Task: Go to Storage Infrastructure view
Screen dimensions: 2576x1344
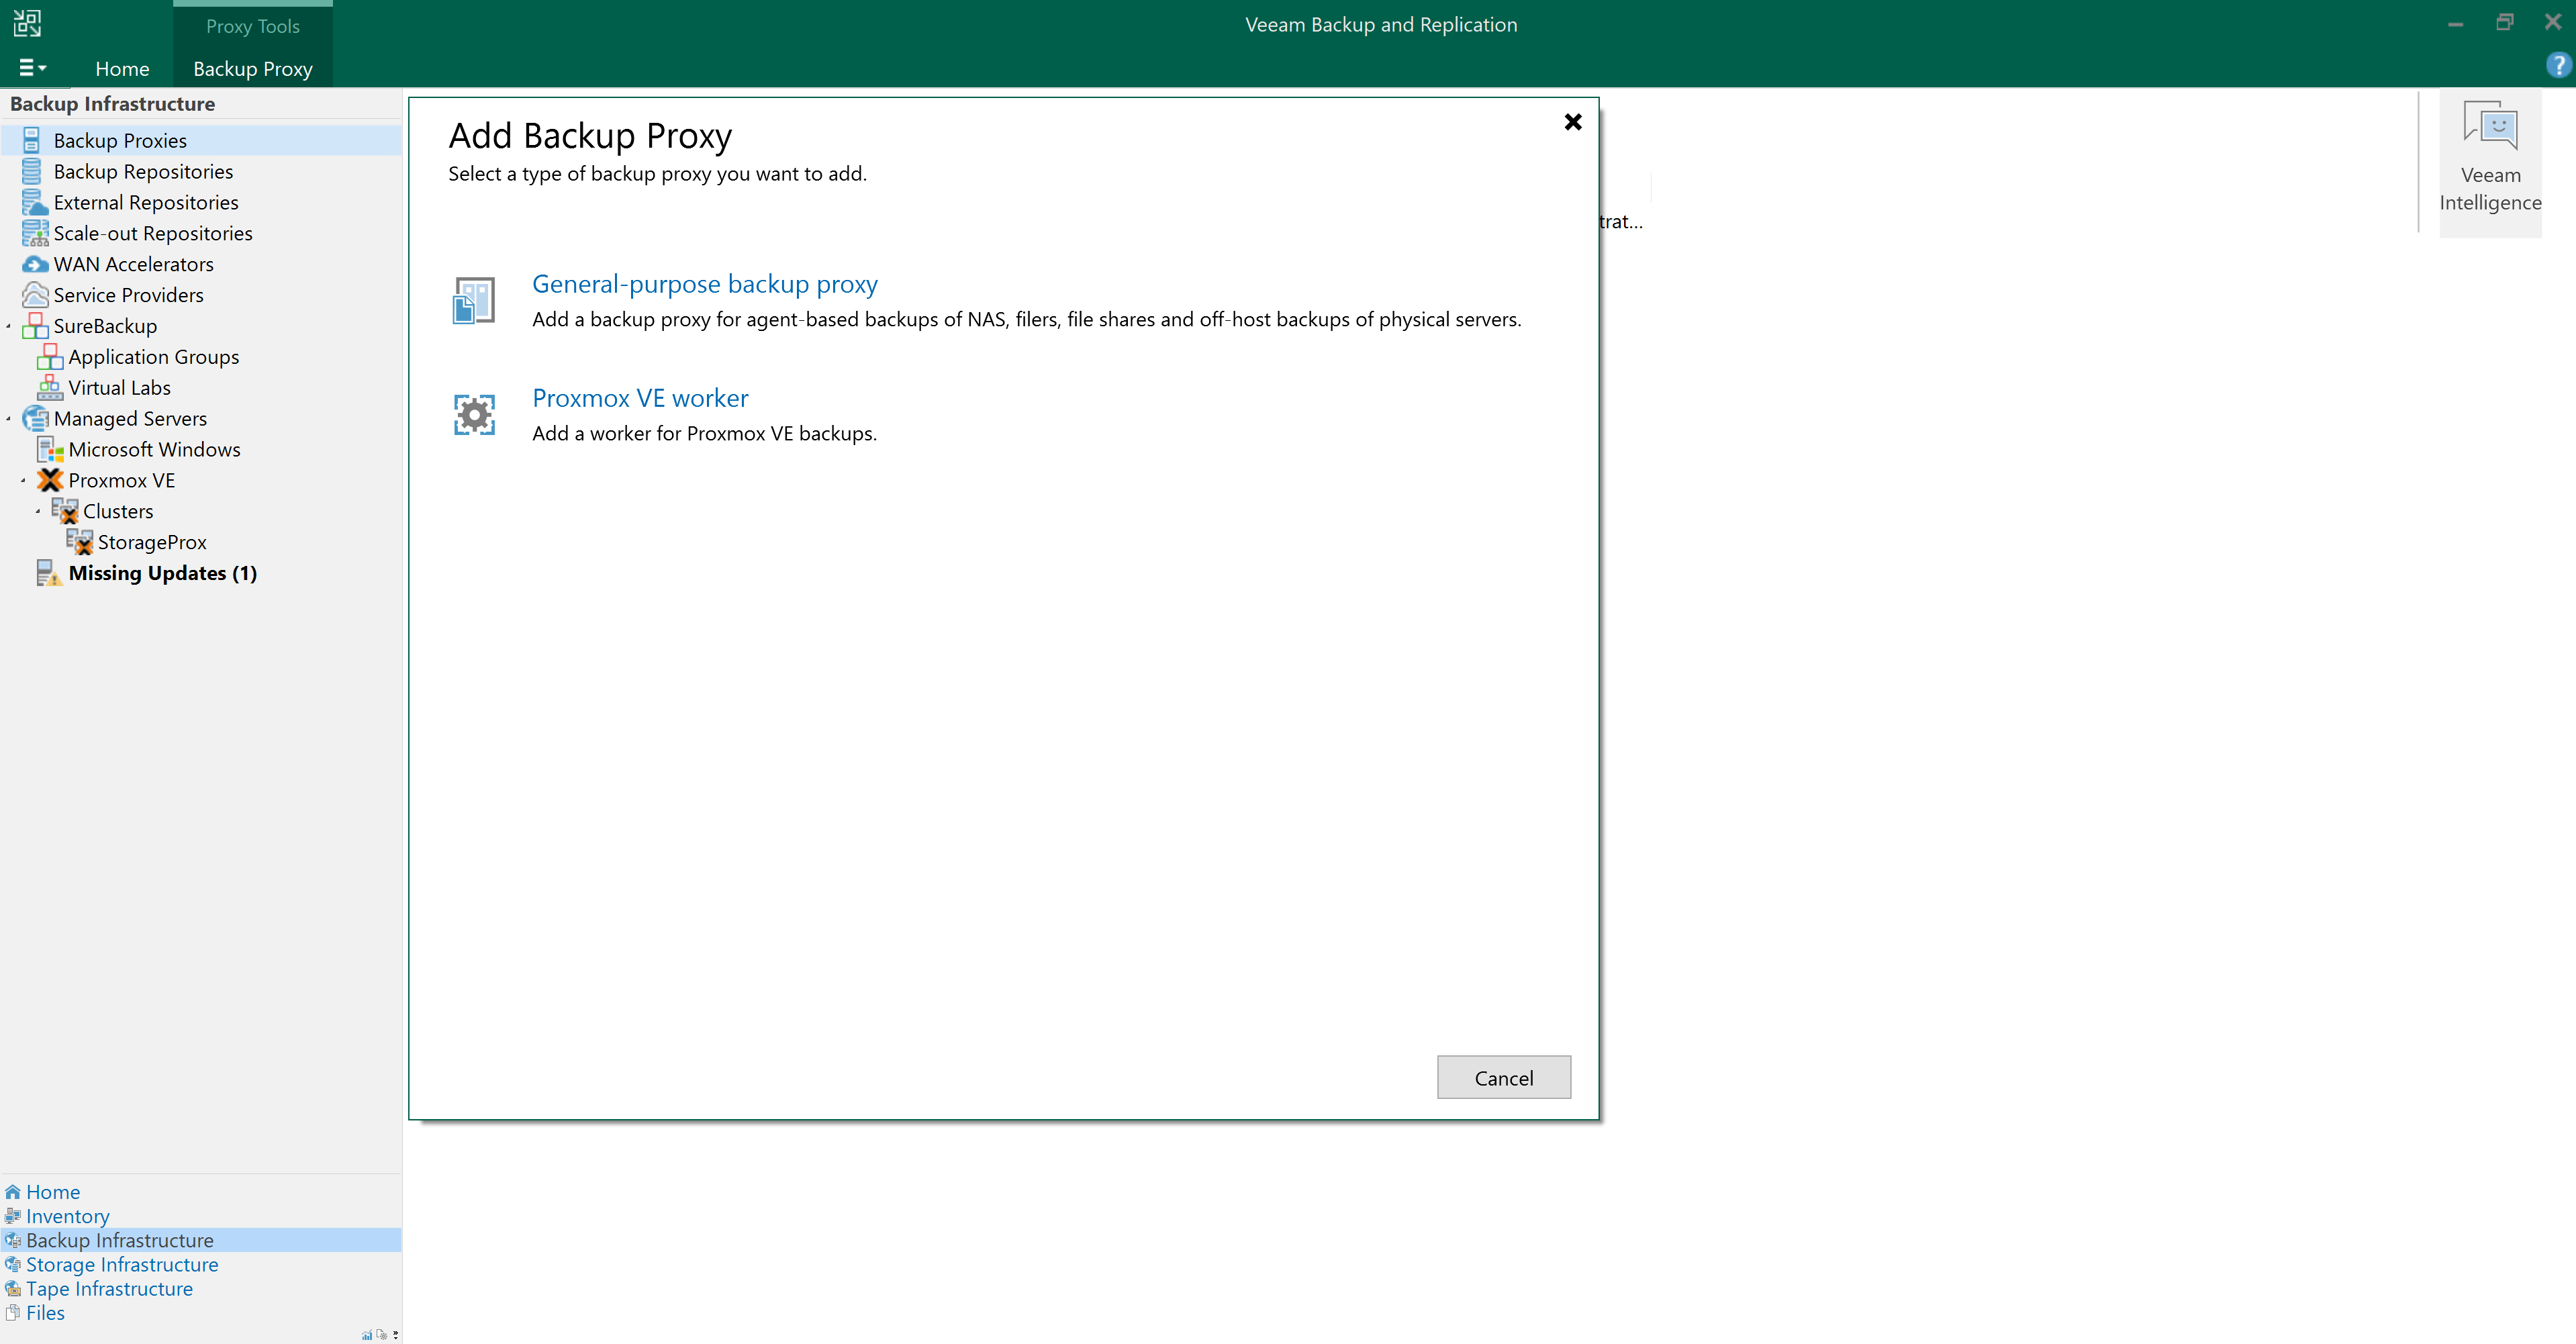Action: [122, 1264]
